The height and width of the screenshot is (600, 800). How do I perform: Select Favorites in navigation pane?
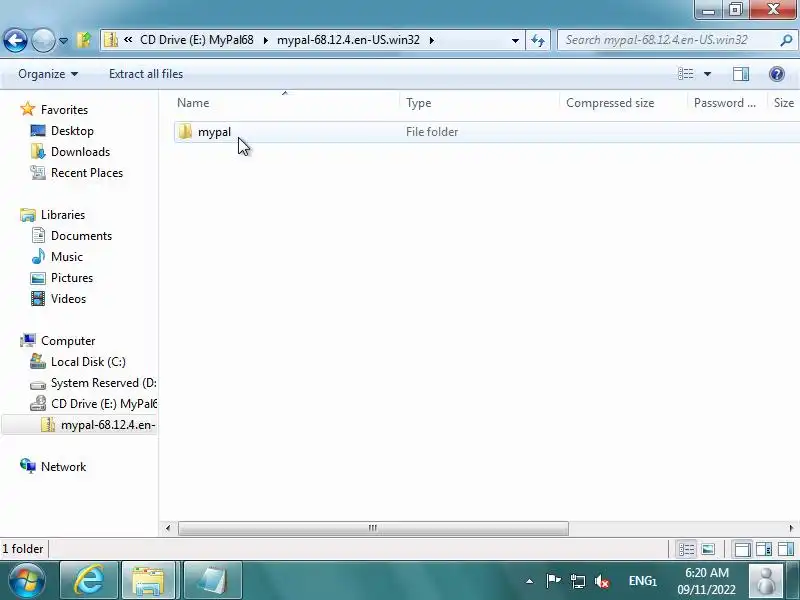point(64,110)
